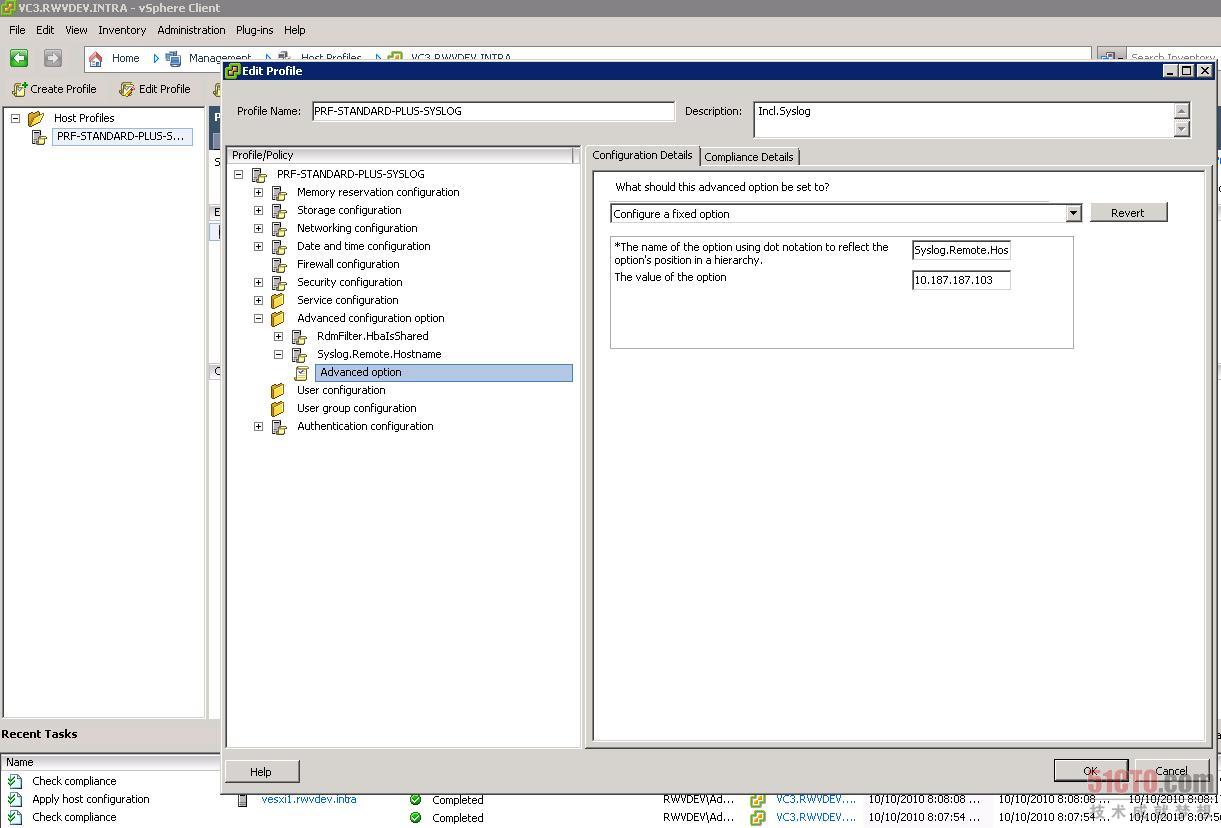Click the Profile/Policy column header

pos(400,155)
